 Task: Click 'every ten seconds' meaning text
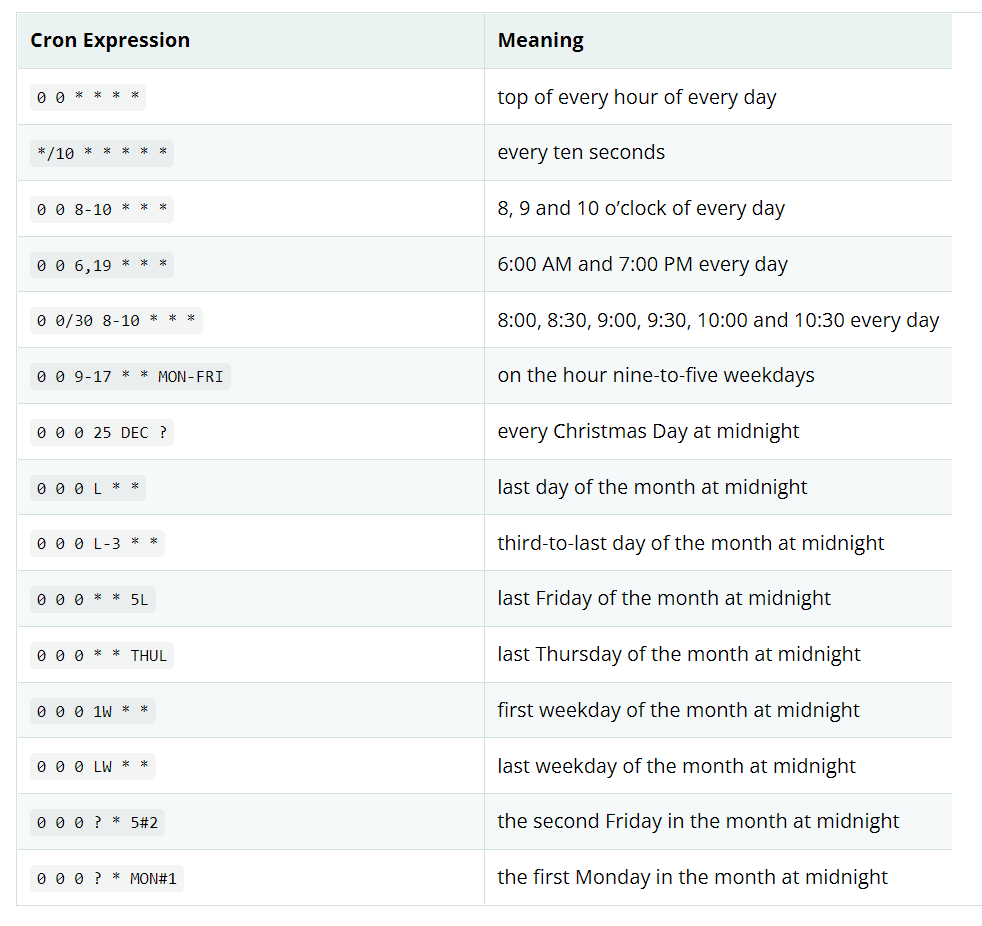pyautogui.click(x=581, y=152)
